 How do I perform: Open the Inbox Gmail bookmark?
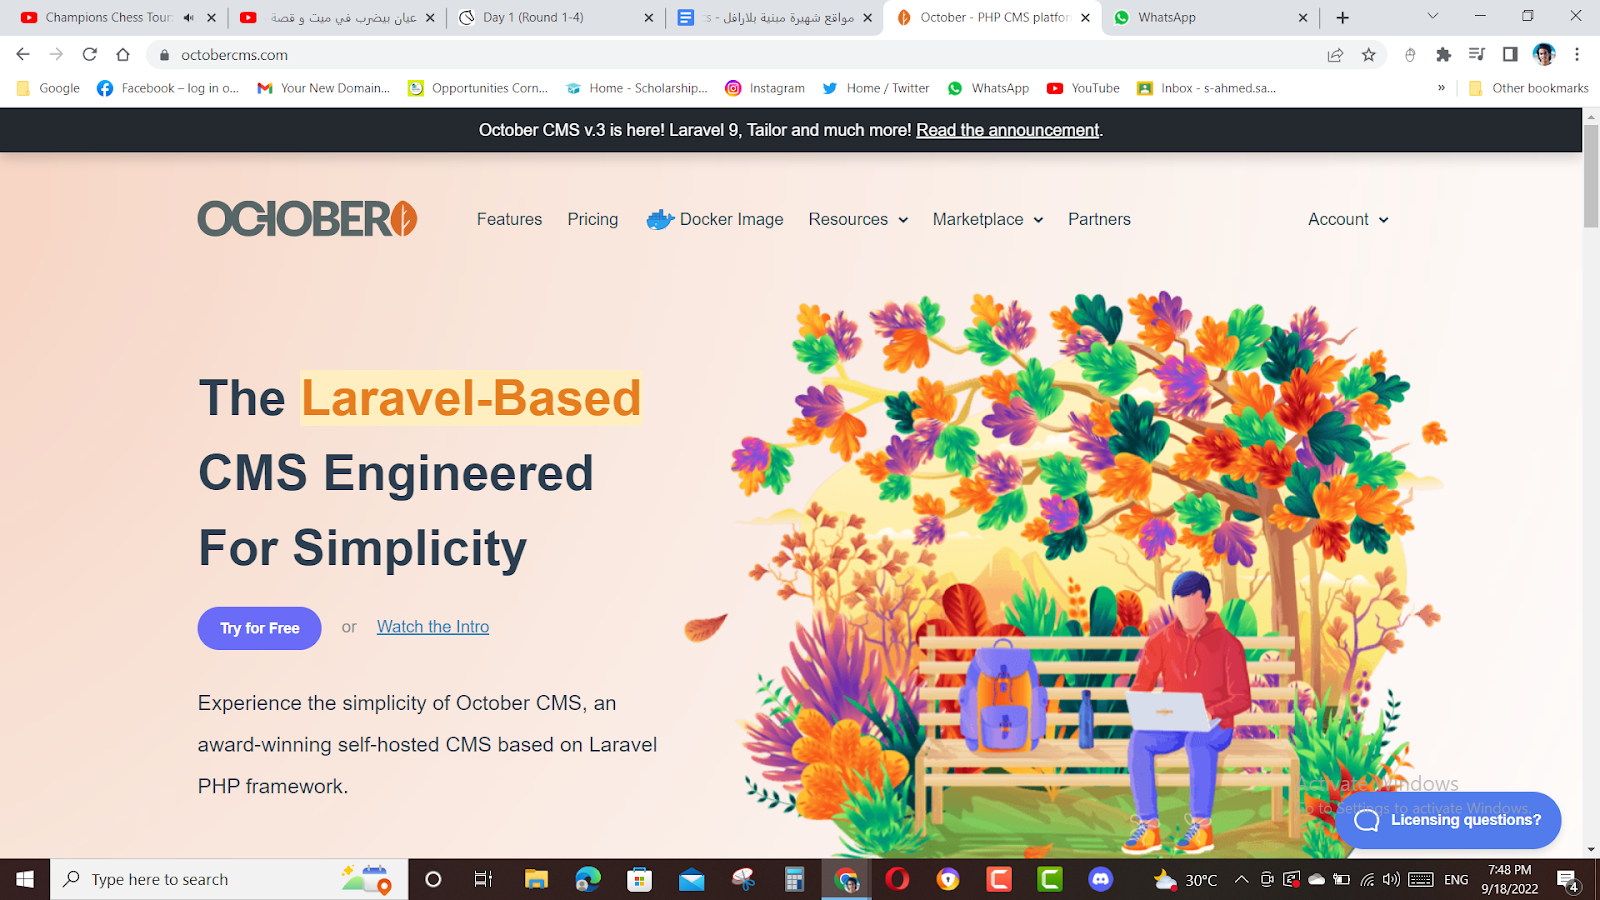point(1207,88)
